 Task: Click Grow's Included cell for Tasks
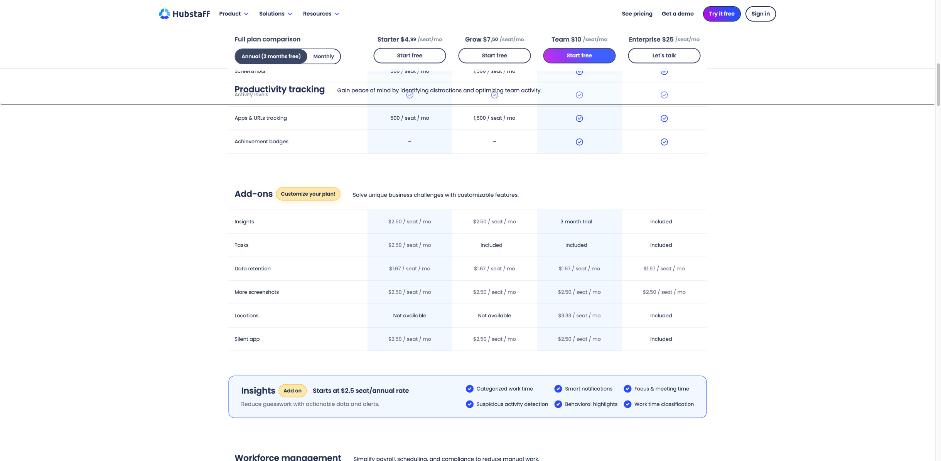491,245
